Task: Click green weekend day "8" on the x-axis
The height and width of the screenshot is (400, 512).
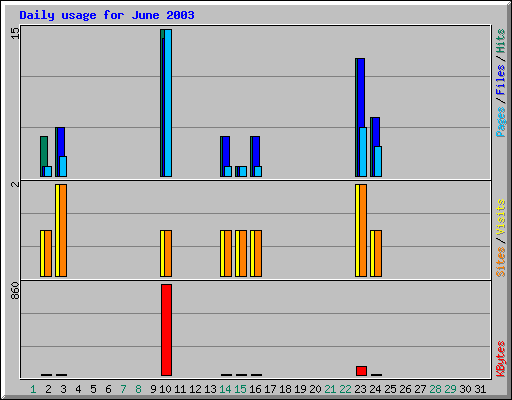Action: click(138, 389)
